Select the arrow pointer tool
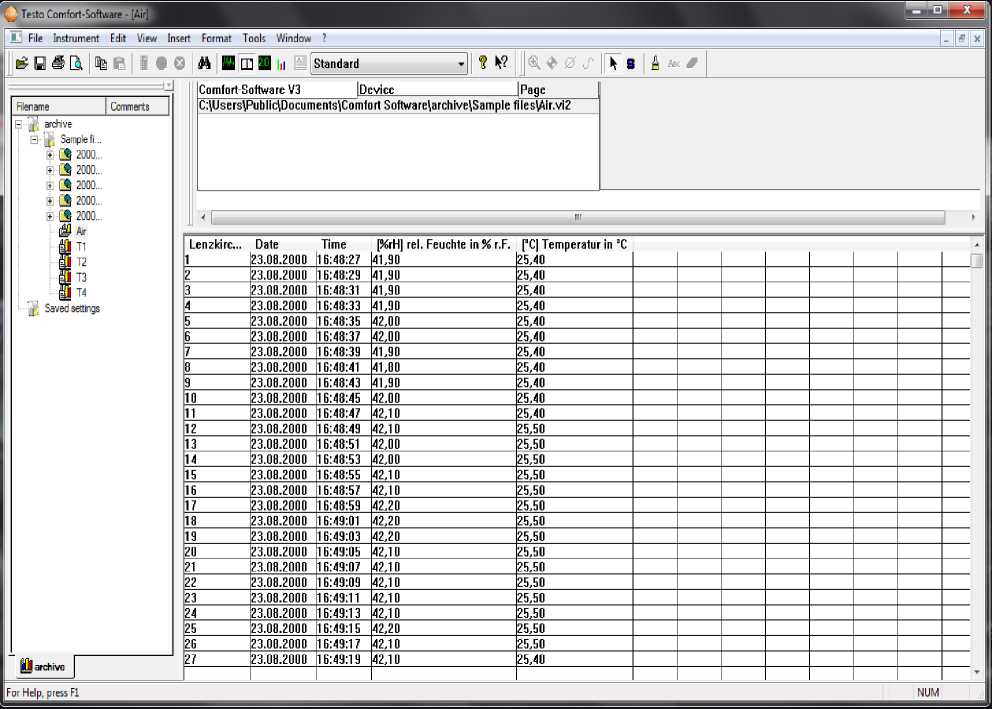 [x=613, y=63]
